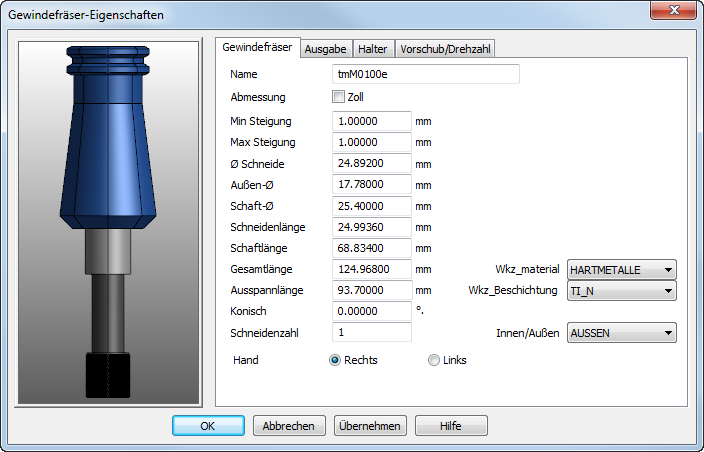Open the Ausgabe tab
This screenshot has height=452, width=704.
(326, 49)
